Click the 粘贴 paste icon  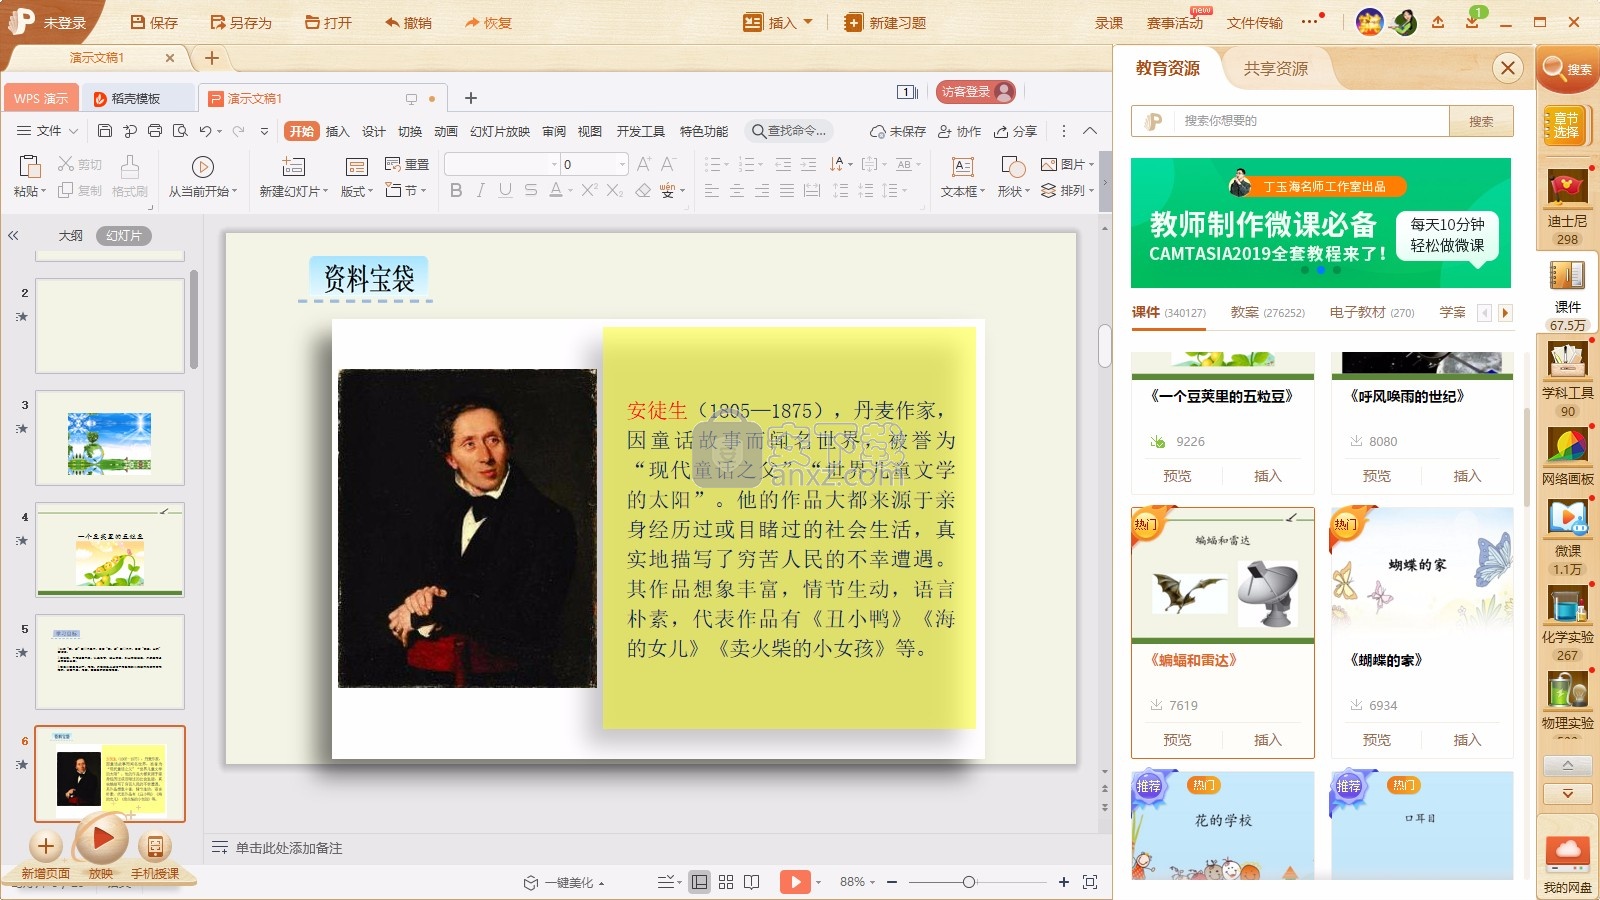[30, 166]
